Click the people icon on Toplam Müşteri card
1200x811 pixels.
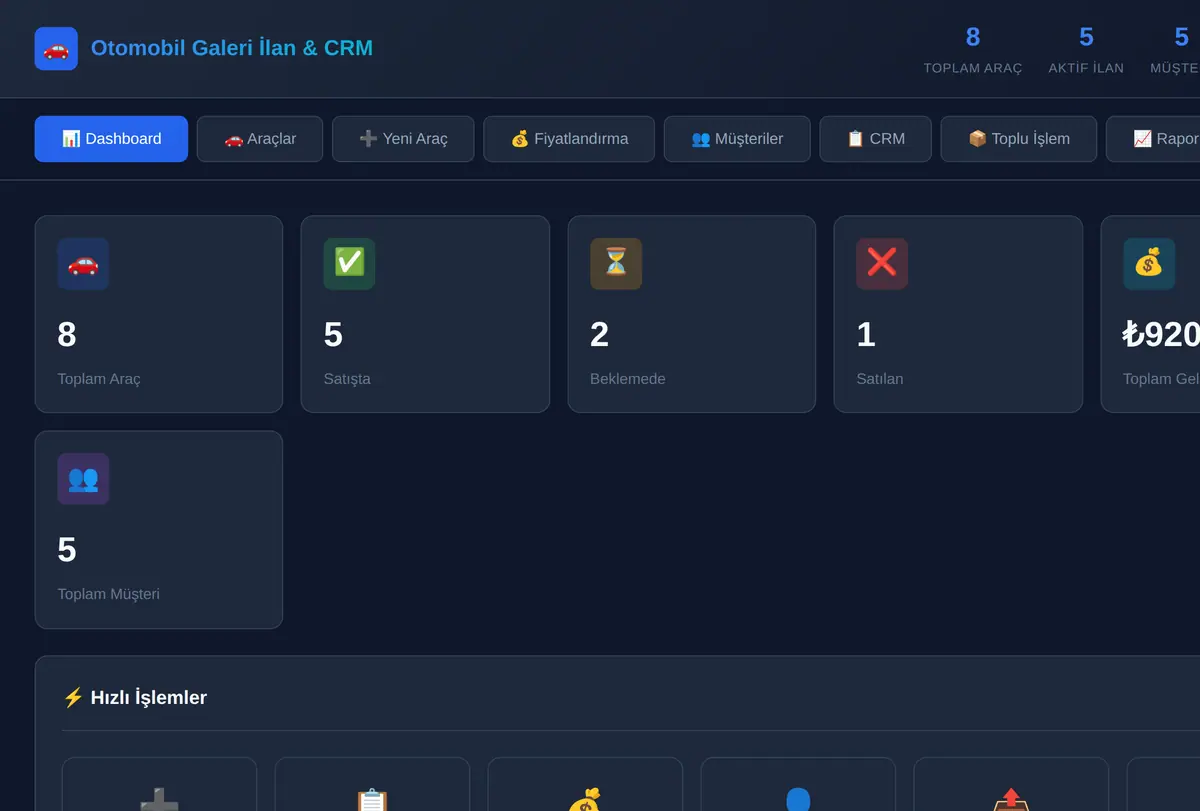[83, 479]
